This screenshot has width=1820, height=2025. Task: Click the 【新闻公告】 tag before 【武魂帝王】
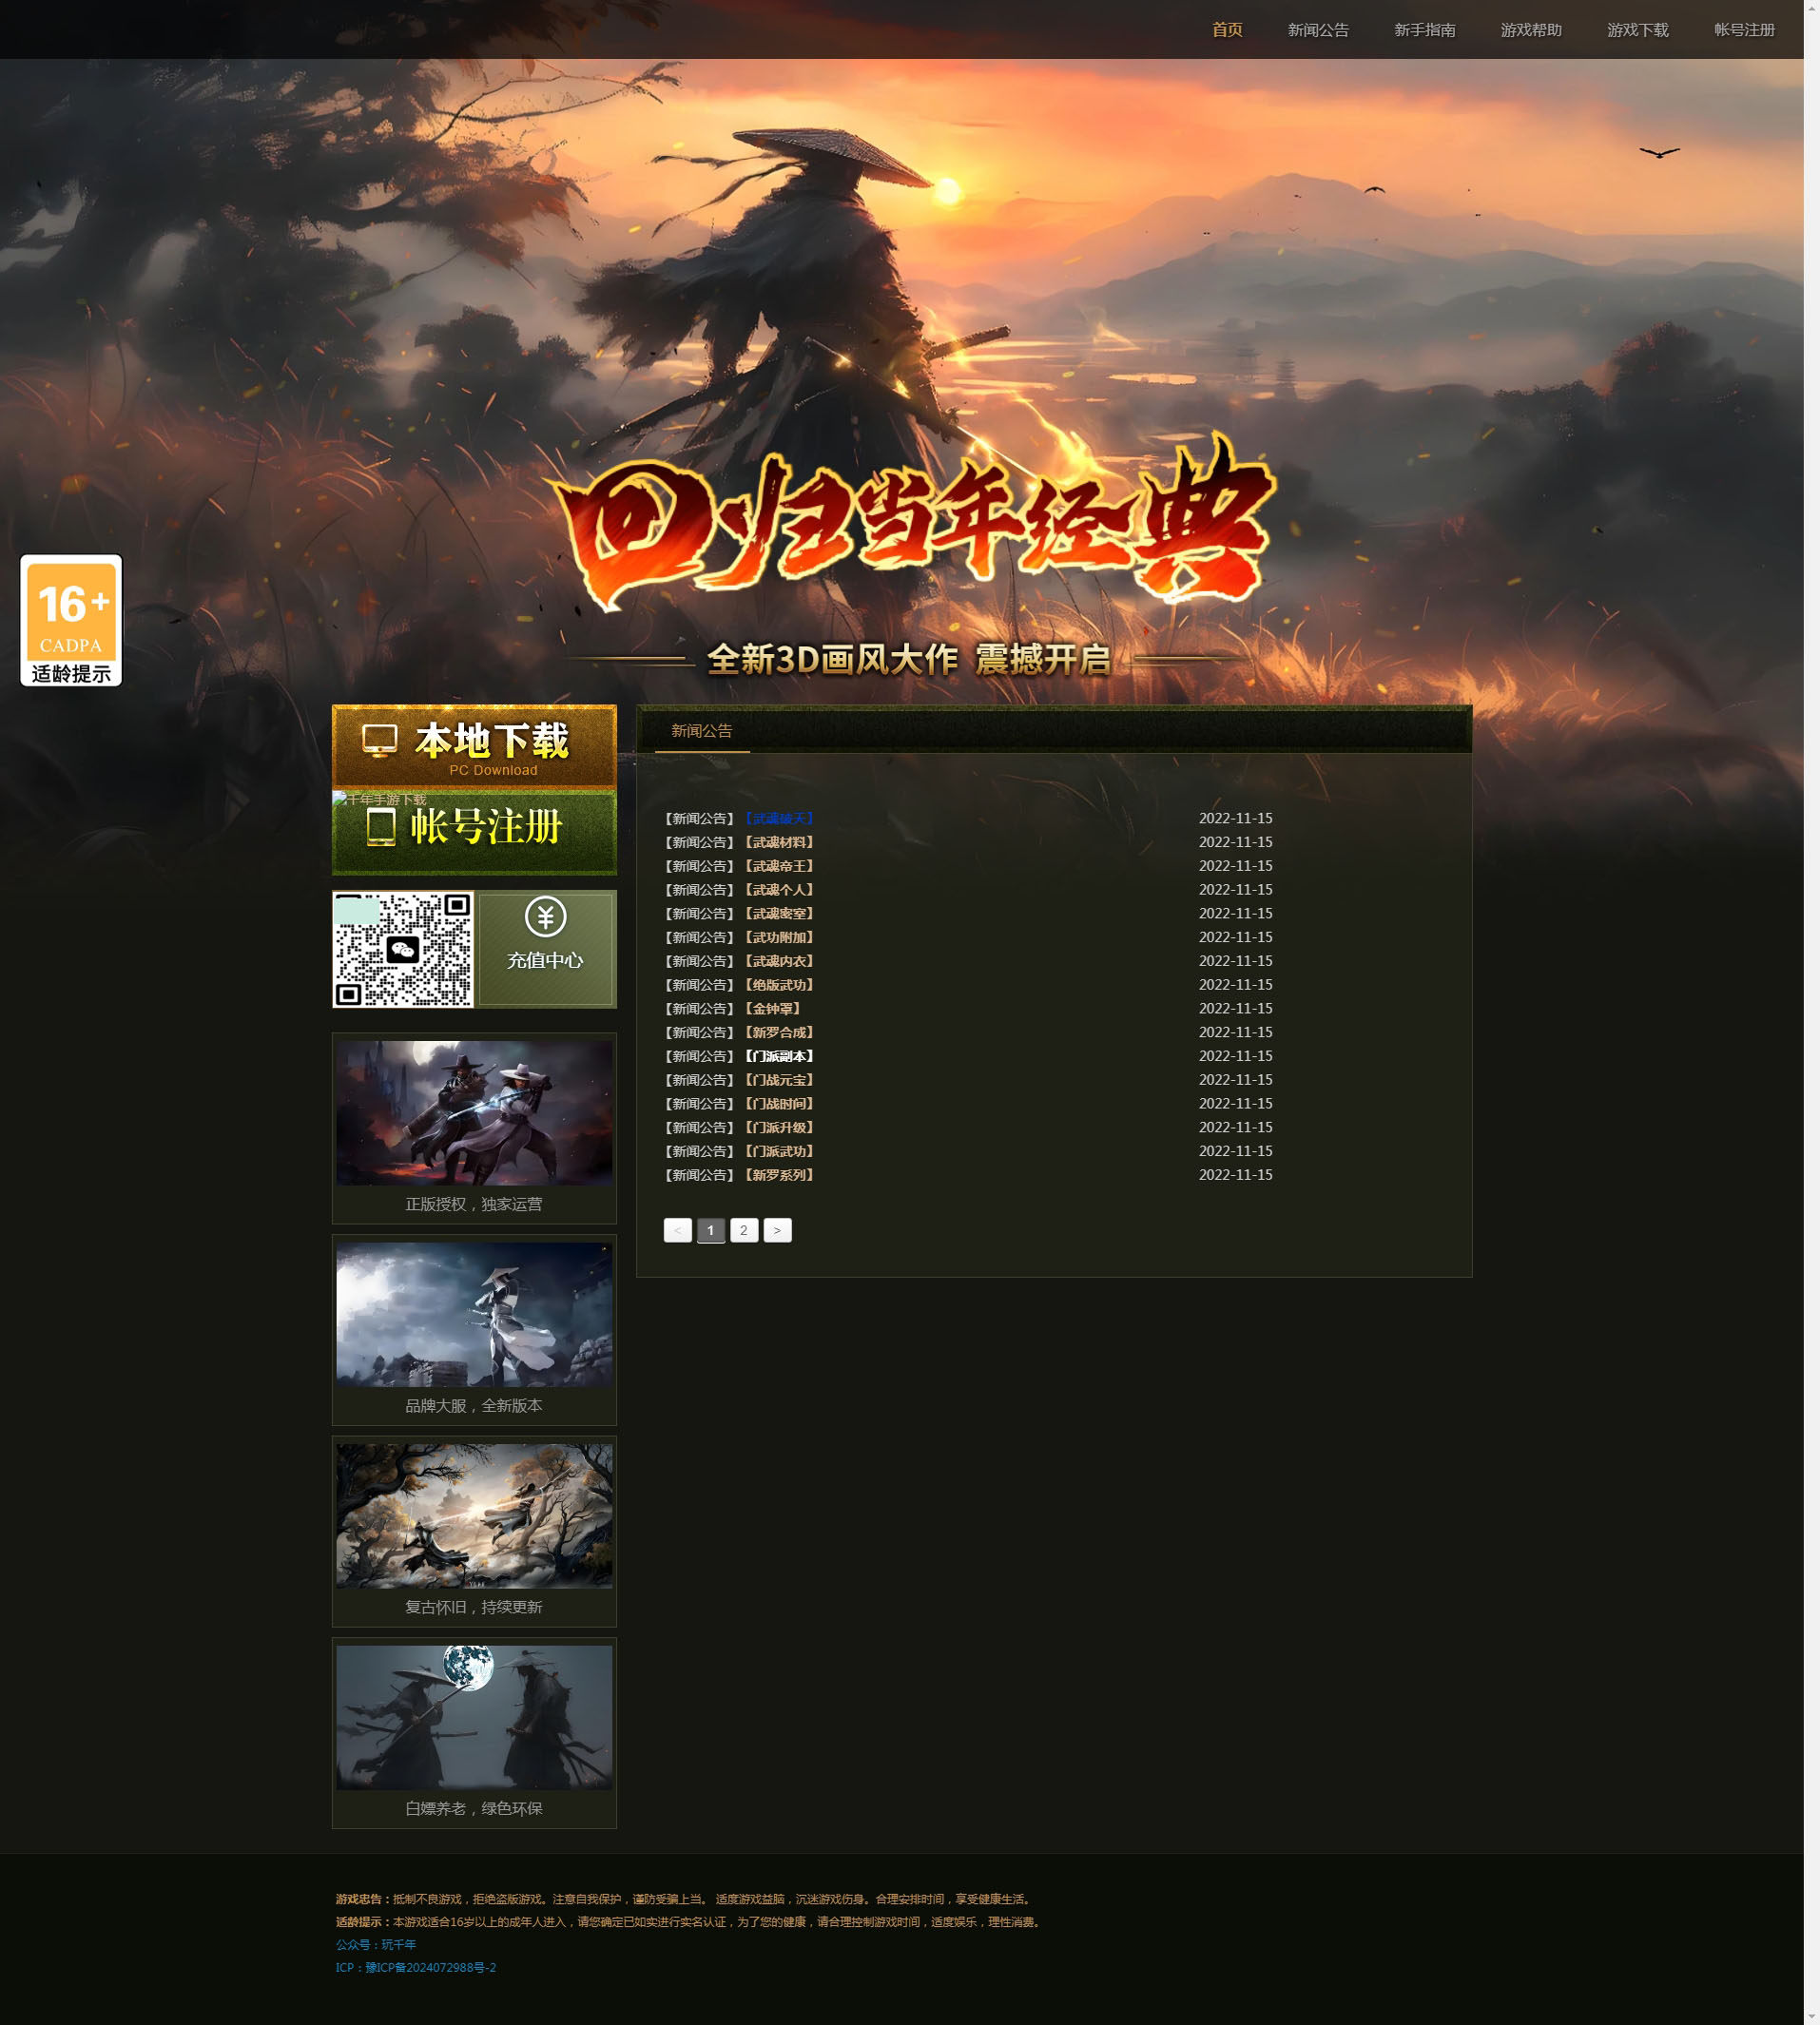[700, 866]
